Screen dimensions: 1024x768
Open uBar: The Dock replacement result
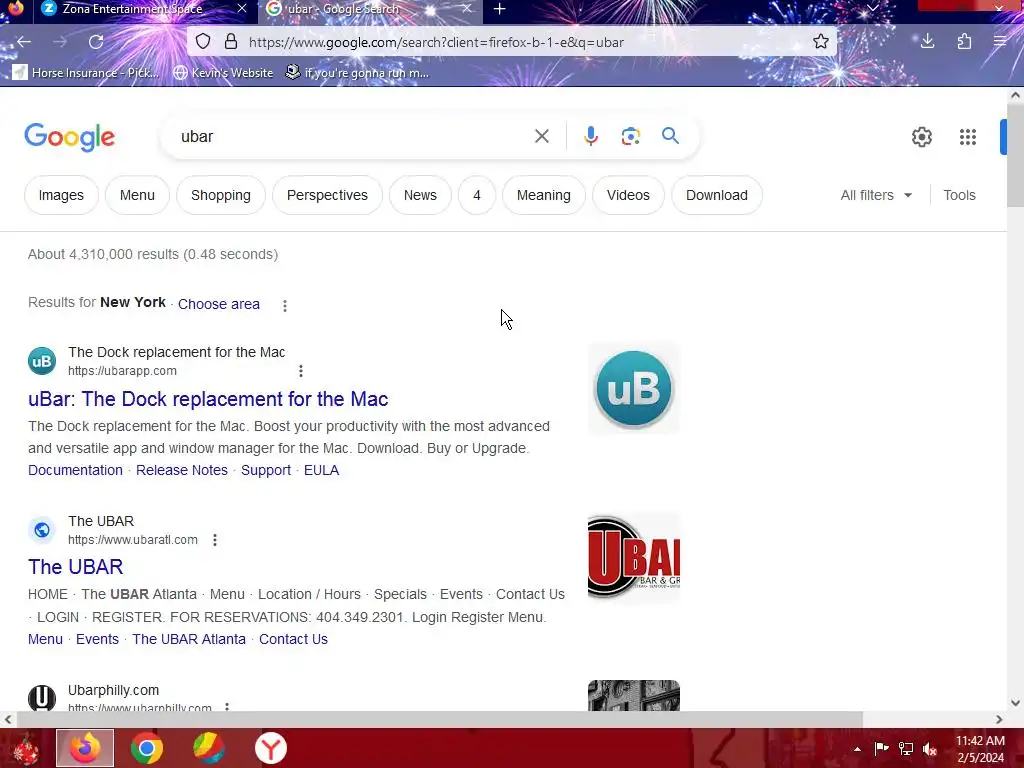pyautogui.click(x=208, y=399)
